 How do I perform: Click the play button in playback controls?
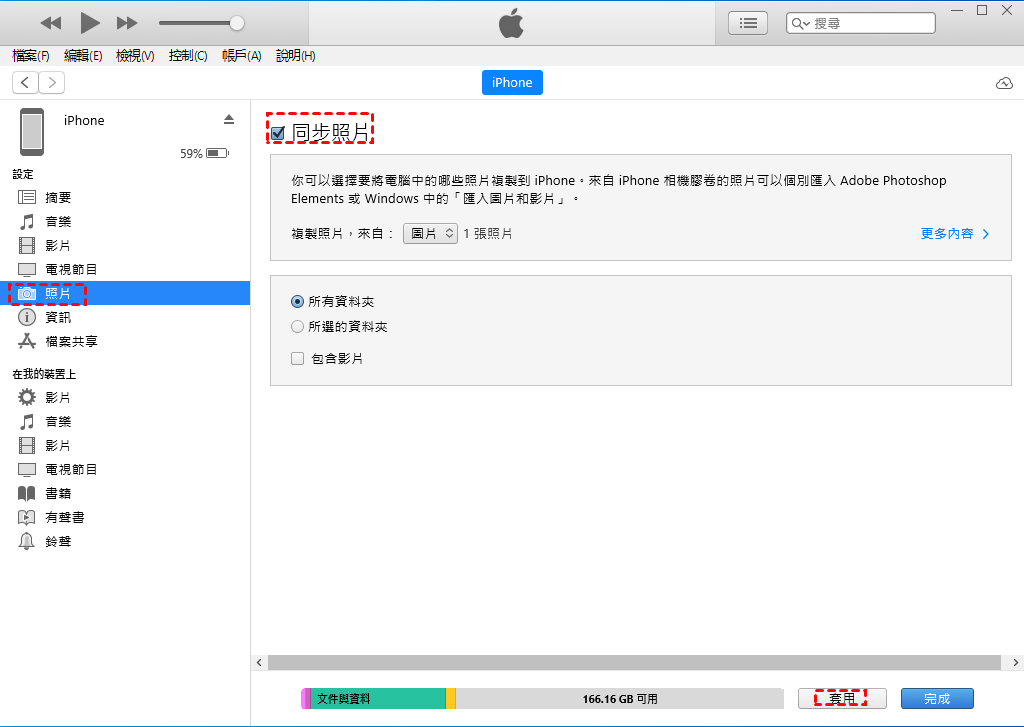(90, 22)
